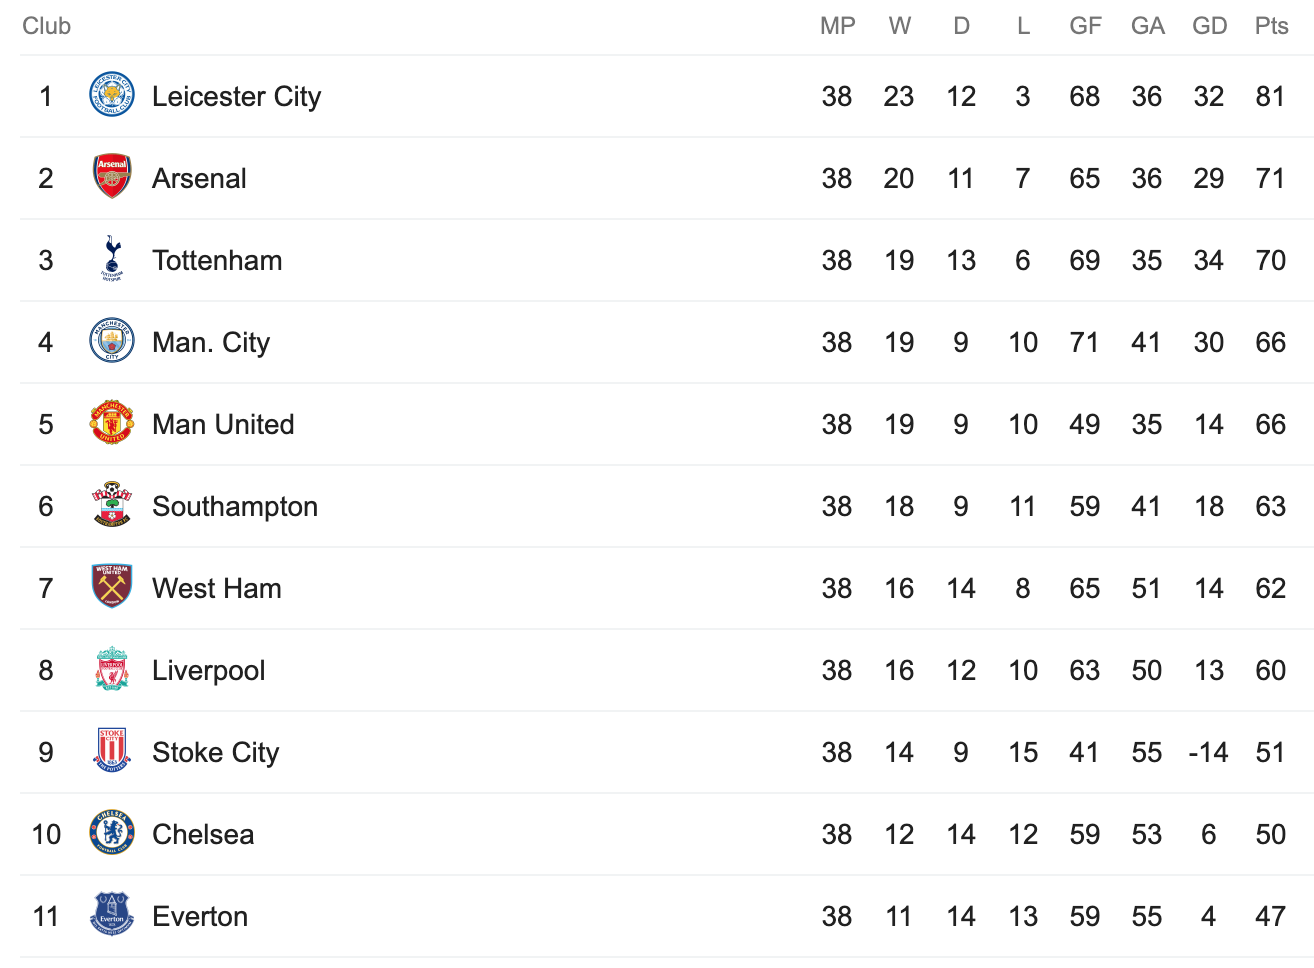
Task: Open the Leicester City team link
Action: click(236, 96)
